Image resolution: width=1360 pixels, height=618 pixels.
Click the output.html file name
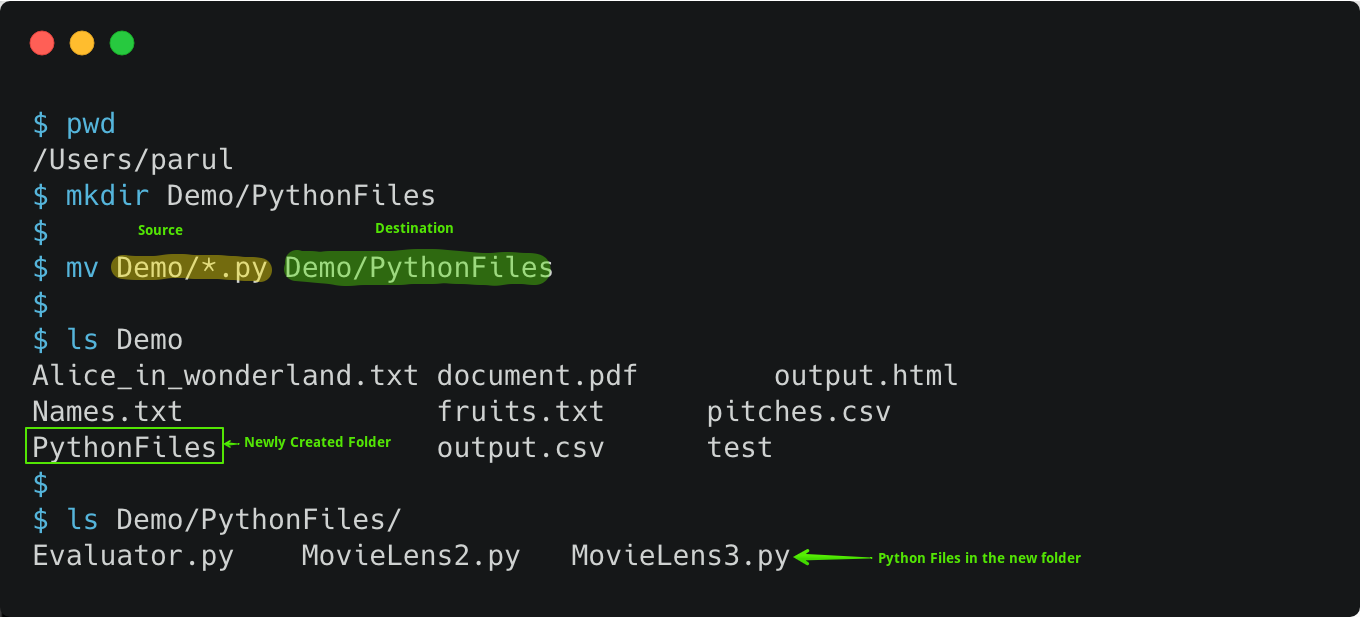pos(866,376)
